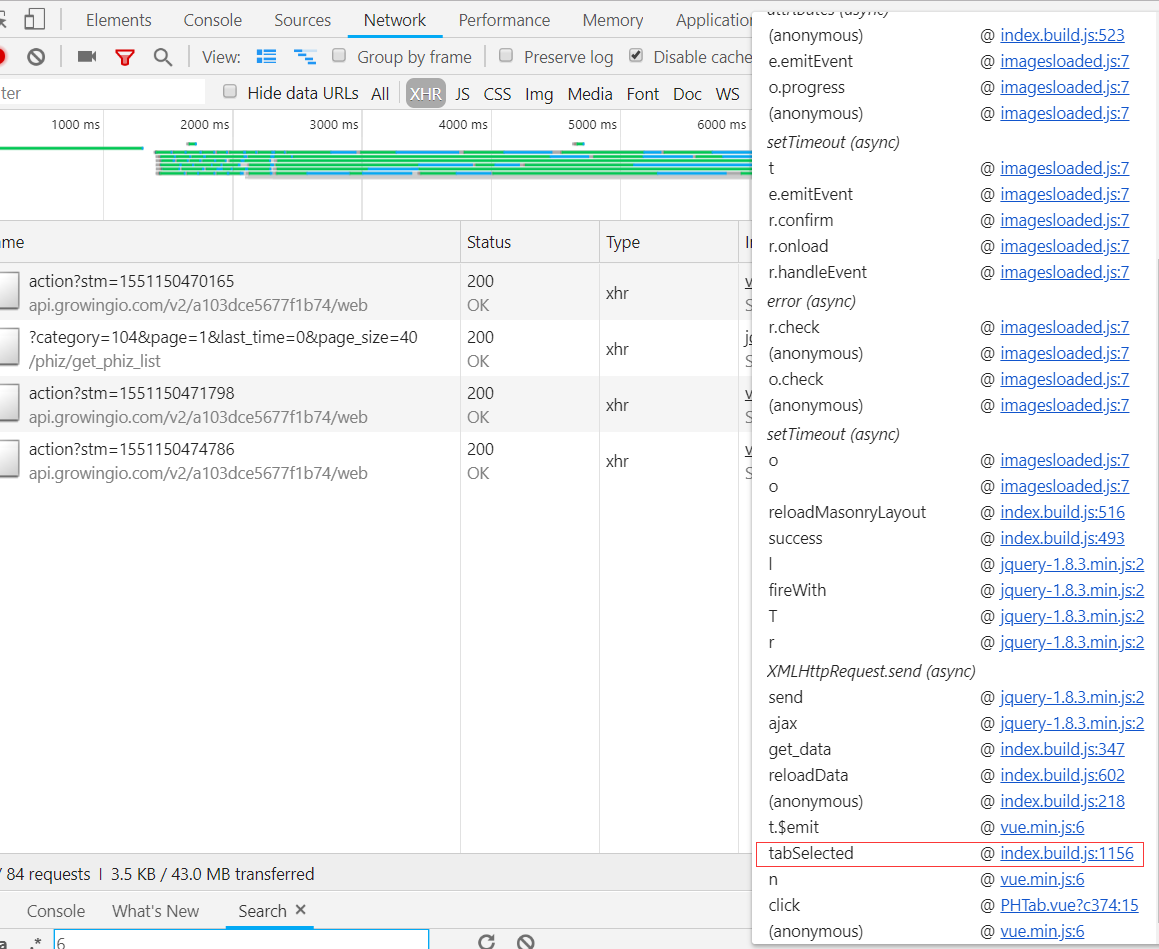1159x949 pixels.
Task: Open index.build.js:347 get_data link
Action: [x=1062, y=749]
